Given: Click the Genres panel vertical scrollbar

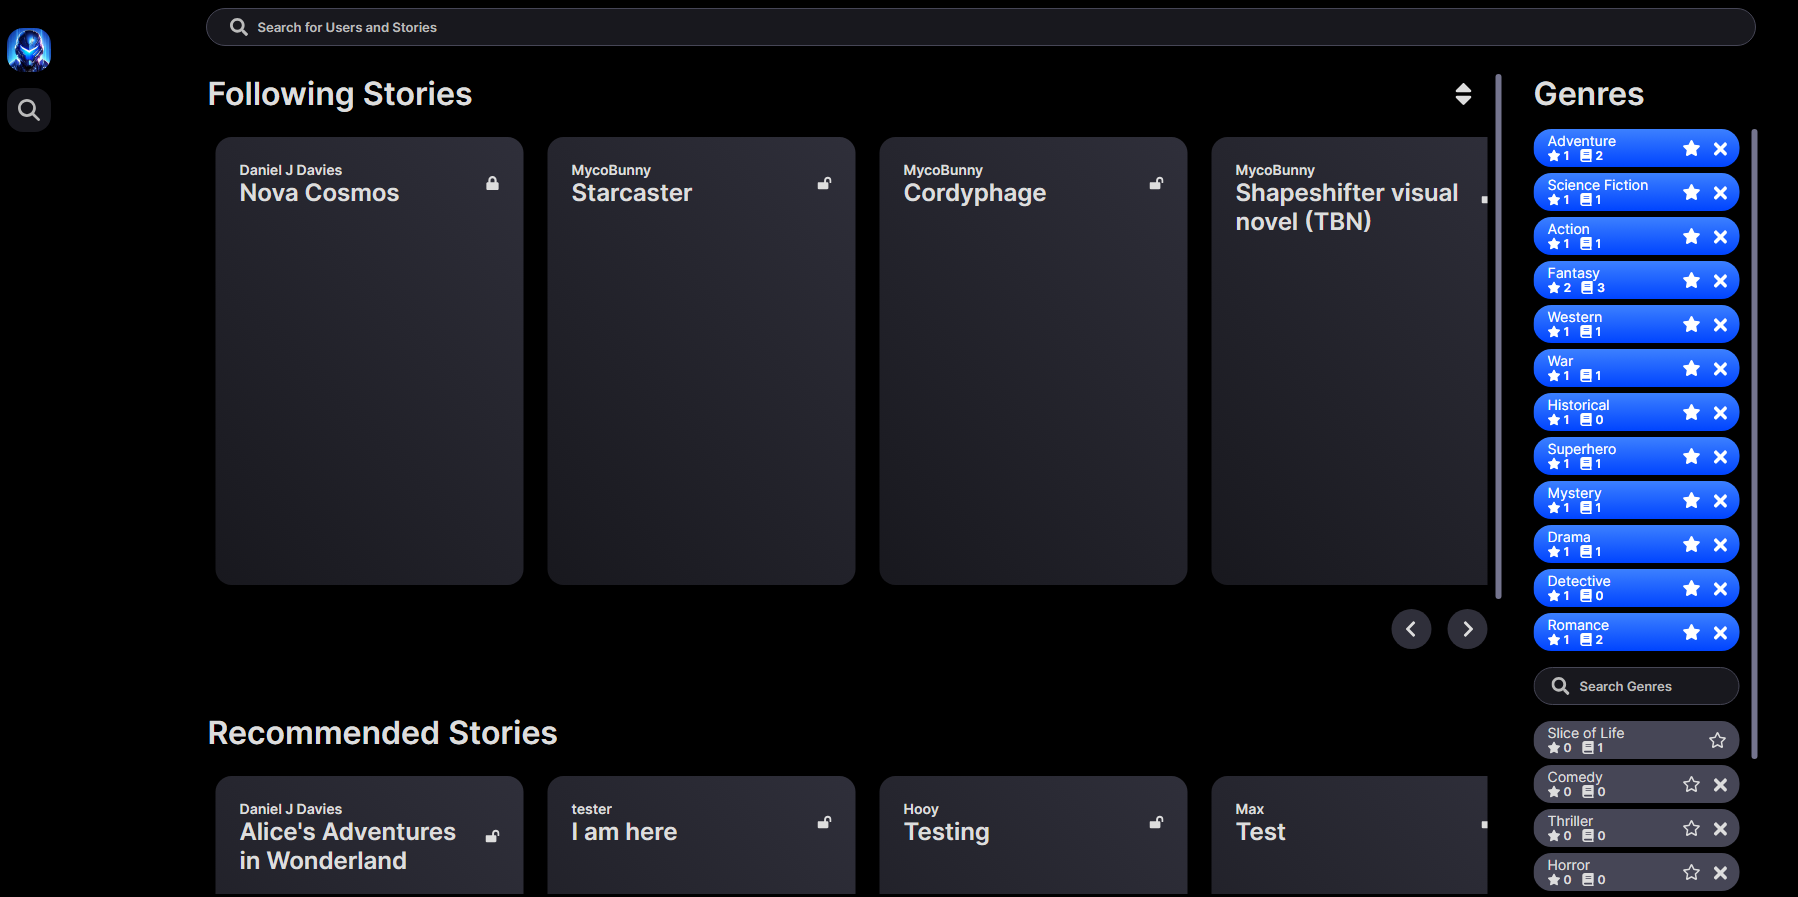Looking at the screenshot, I should click(1754, 440).
